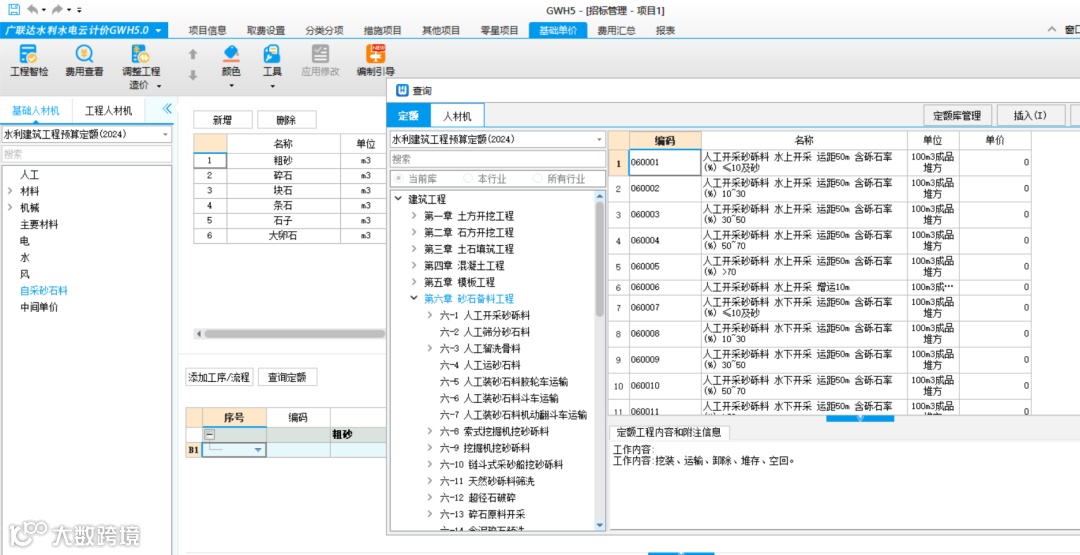Click the move-down arrow icon

point(193,75)
